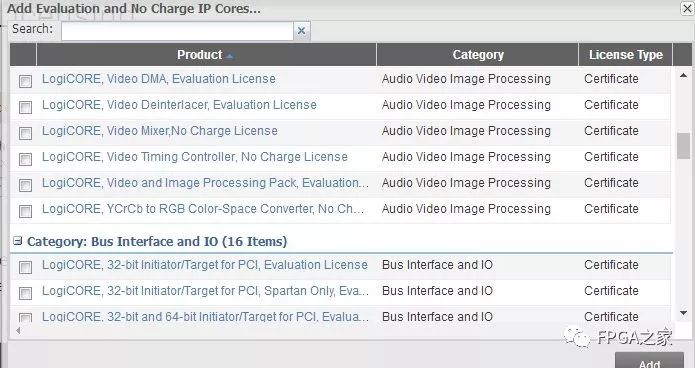Check the Video DMA Evaluation License box
Viewport: 695px width, 368px height.
click(25, 81)
